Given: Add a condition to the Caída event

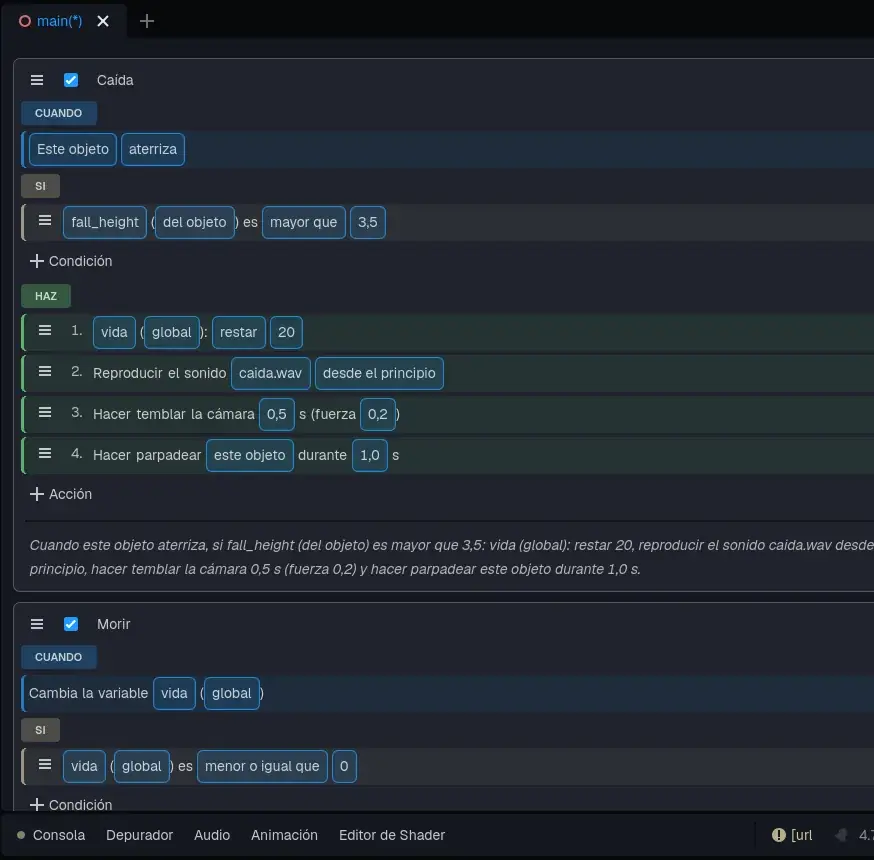Looking at the screenshot, I should coord(71,261).
